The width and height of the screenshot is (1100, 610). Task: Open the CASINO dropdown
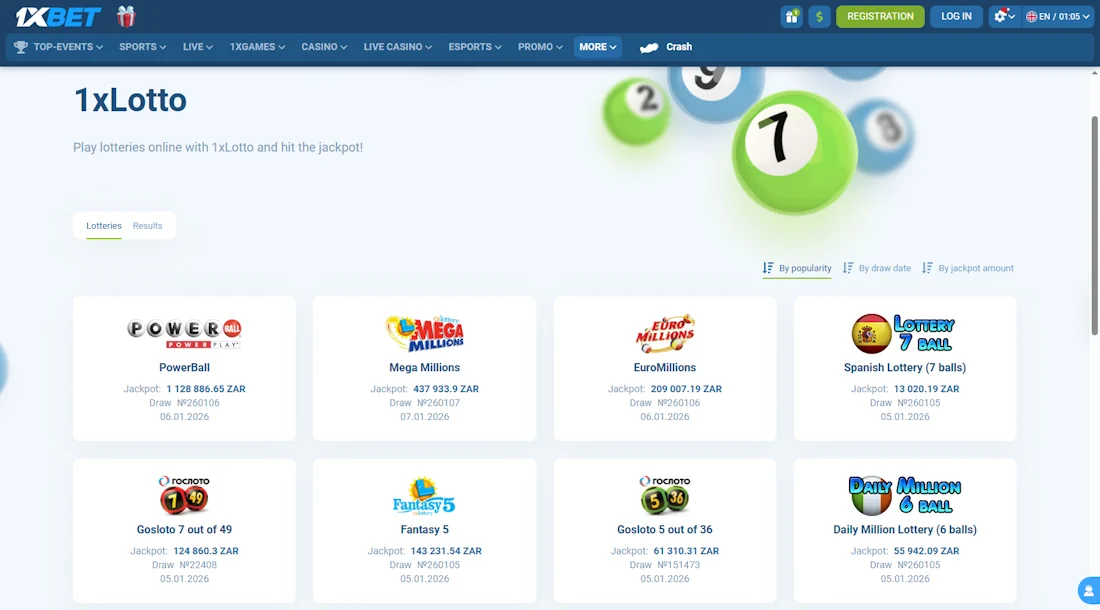323,46
